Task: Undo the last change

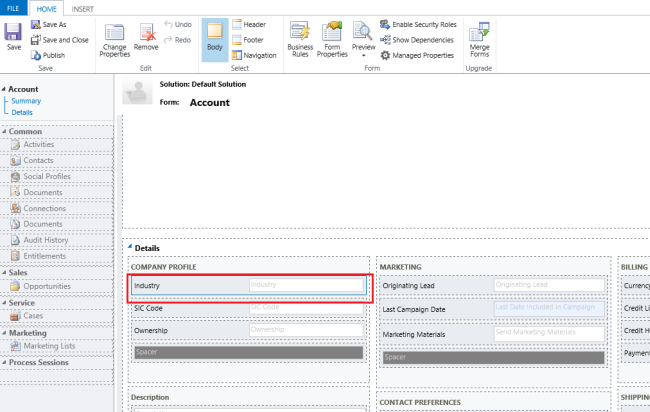Action: (x=178, y=24)
